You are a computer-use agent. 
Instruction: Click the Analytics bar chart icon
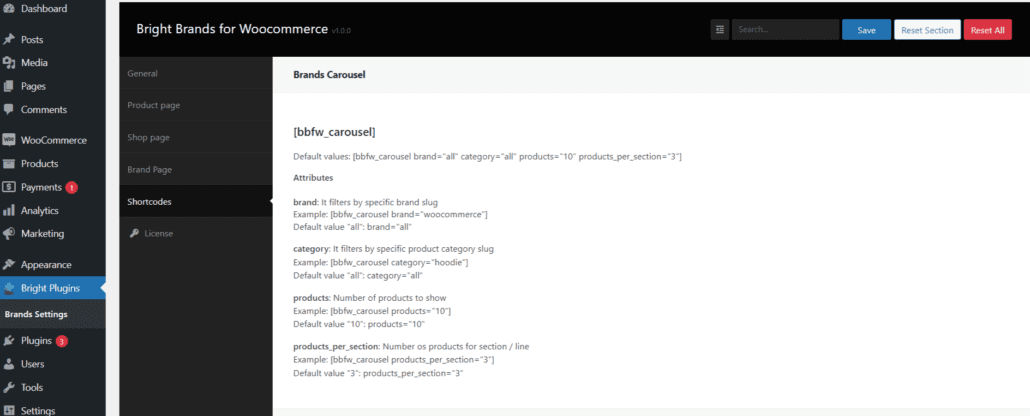point(9,211)
